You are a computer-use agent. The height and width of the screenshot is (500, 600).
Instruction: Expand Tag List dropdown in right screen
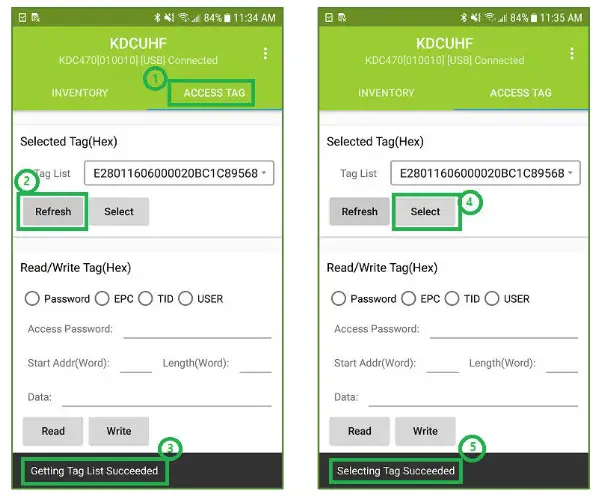click(x=485, y=173)
